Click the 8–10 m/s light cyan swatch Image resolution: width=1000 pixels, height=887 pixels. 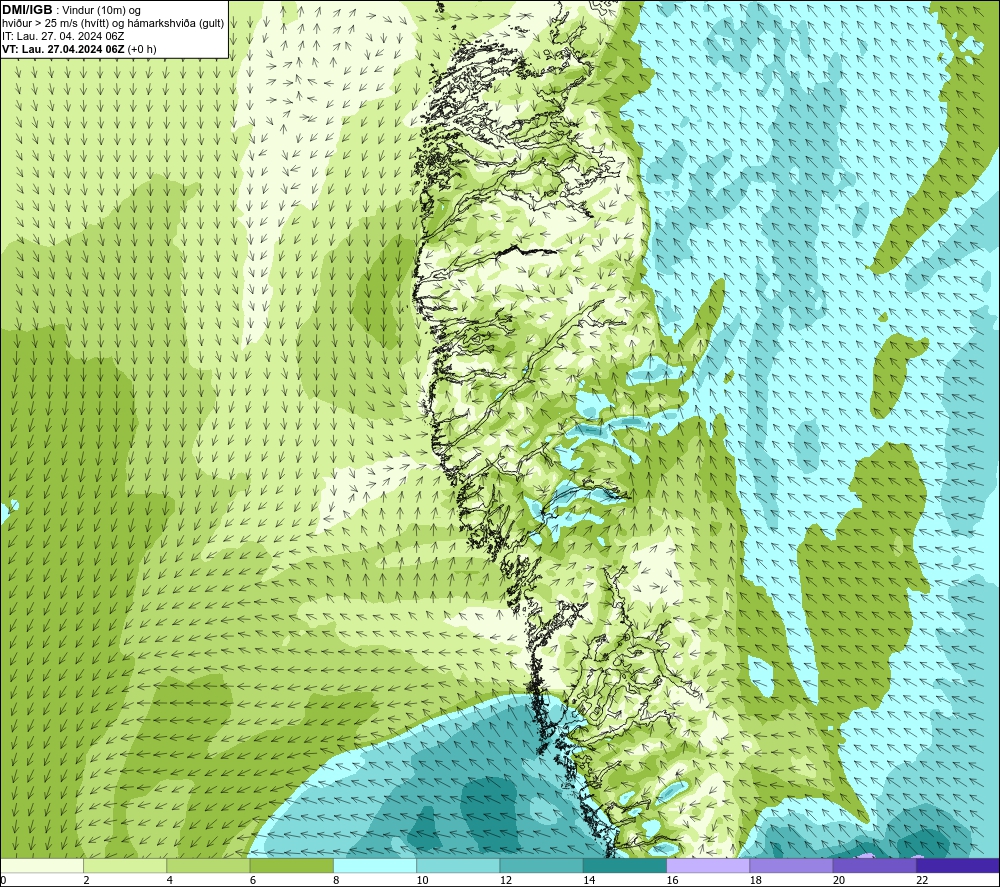point(375,866)
